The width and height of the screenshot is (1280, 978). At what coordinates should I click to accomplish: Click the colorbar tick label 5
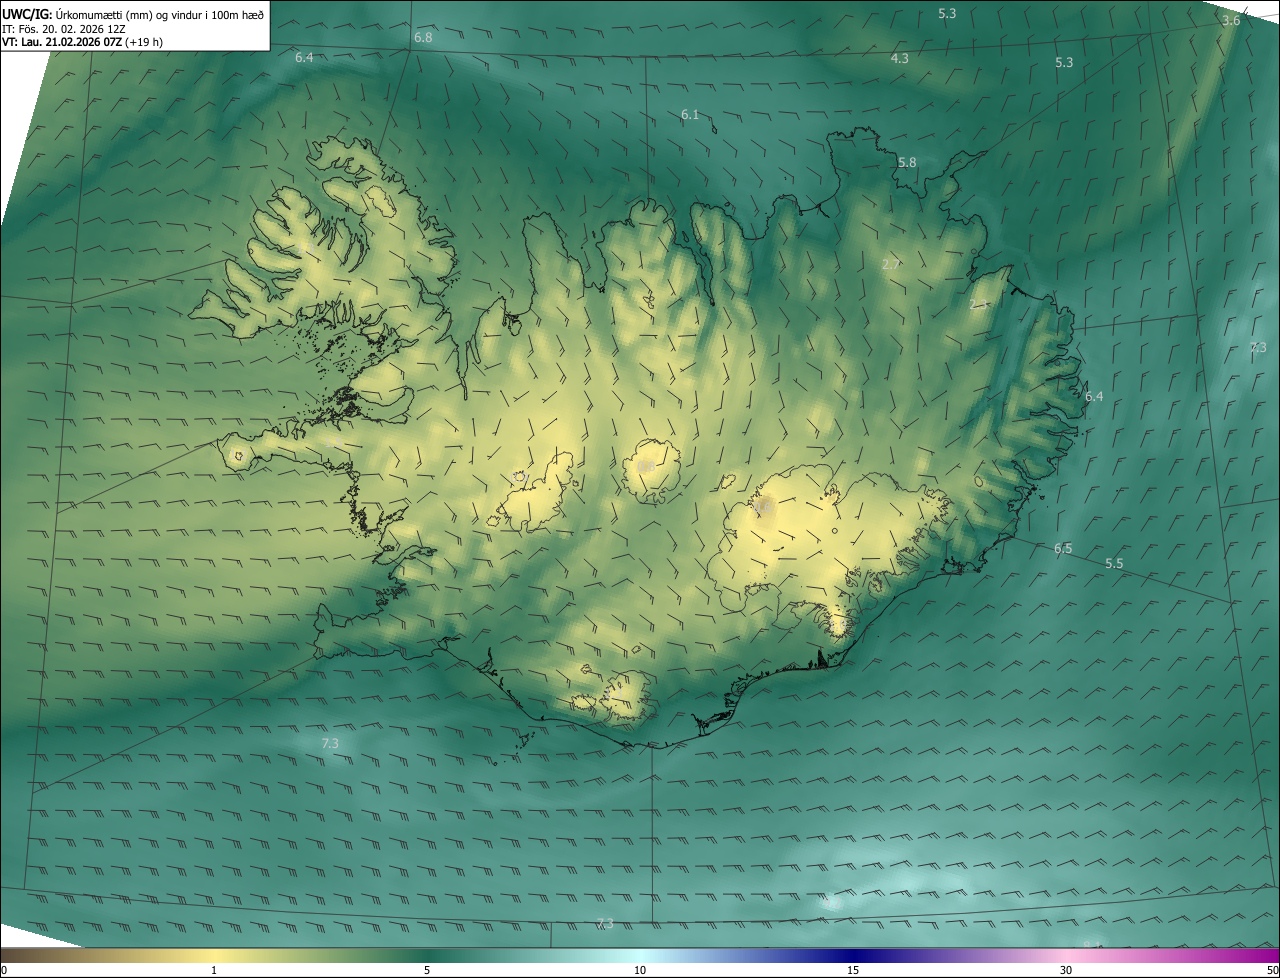427,970
